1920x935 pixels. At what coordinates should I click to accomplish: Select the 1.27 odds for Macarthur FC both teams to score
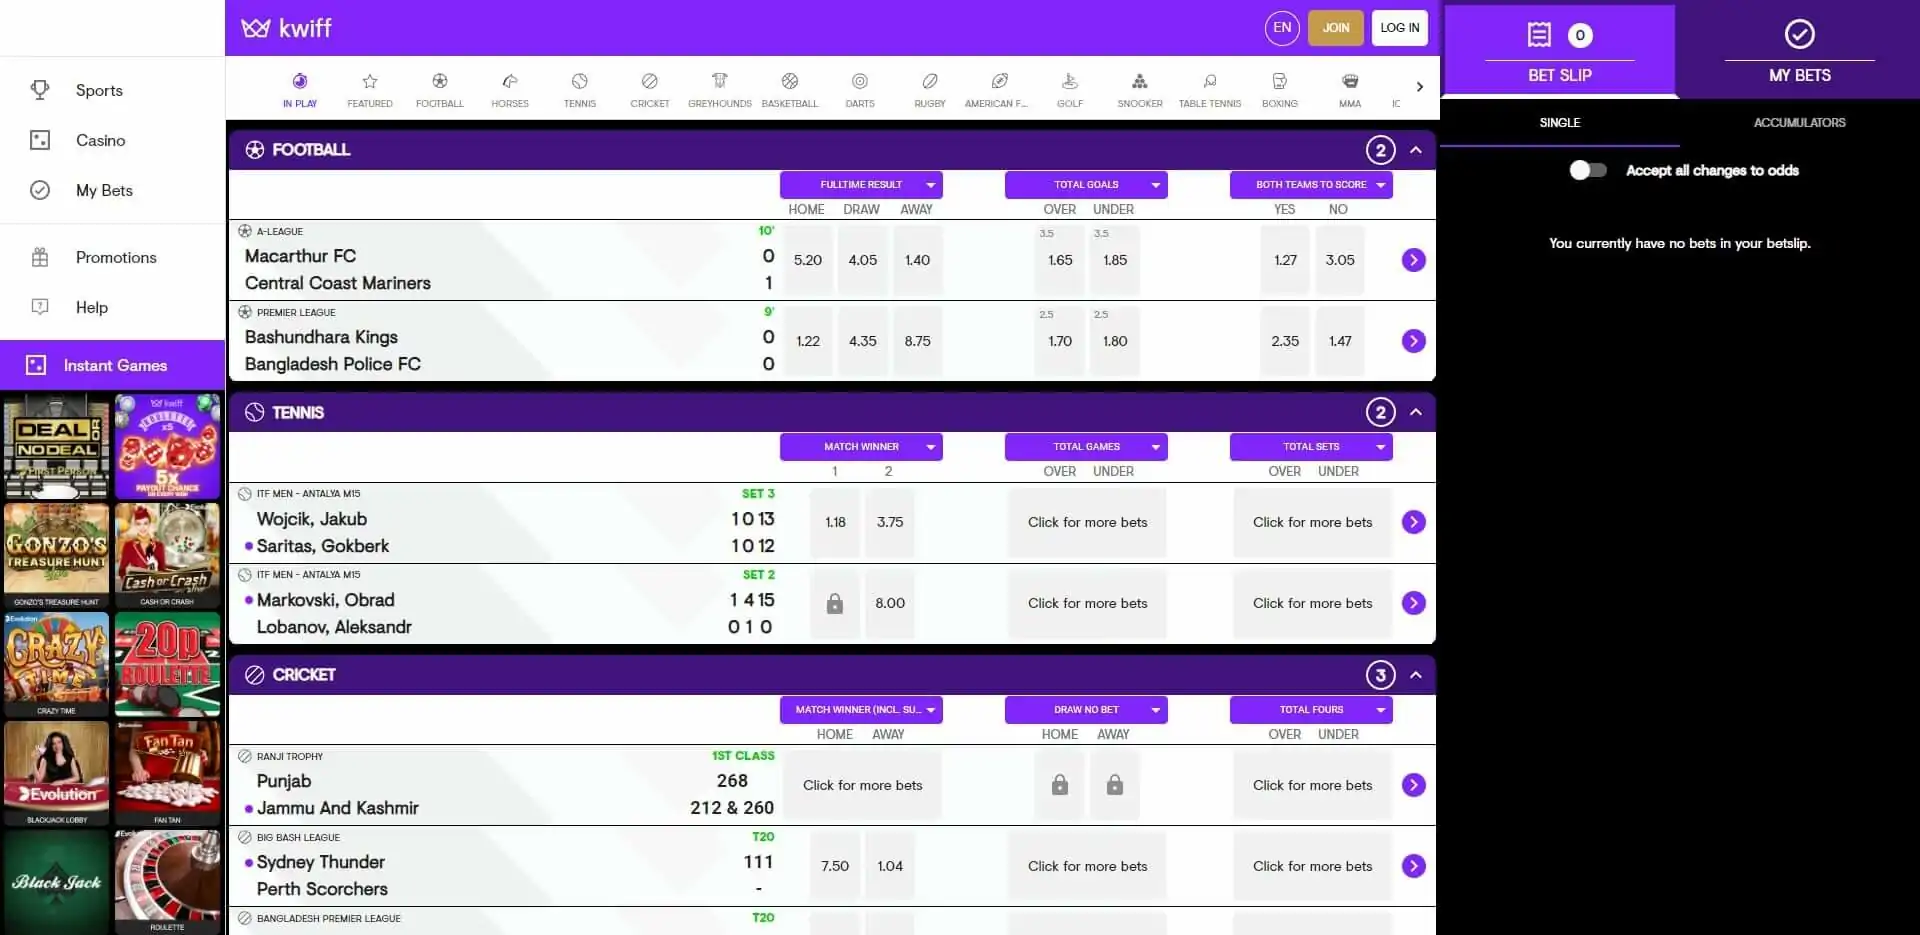tap(1285, 260)
